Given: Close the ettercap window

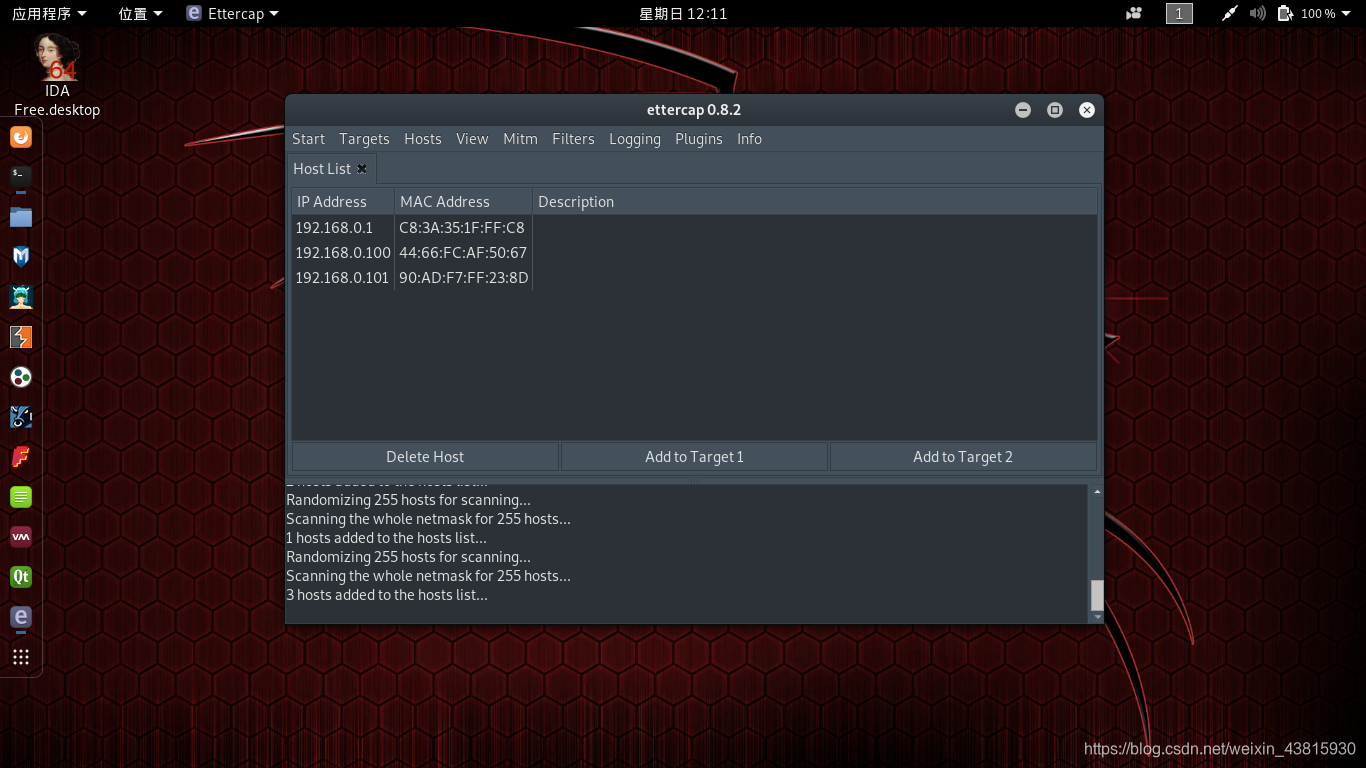Looking at the screenshot, I should click(x=1087, y=110).
